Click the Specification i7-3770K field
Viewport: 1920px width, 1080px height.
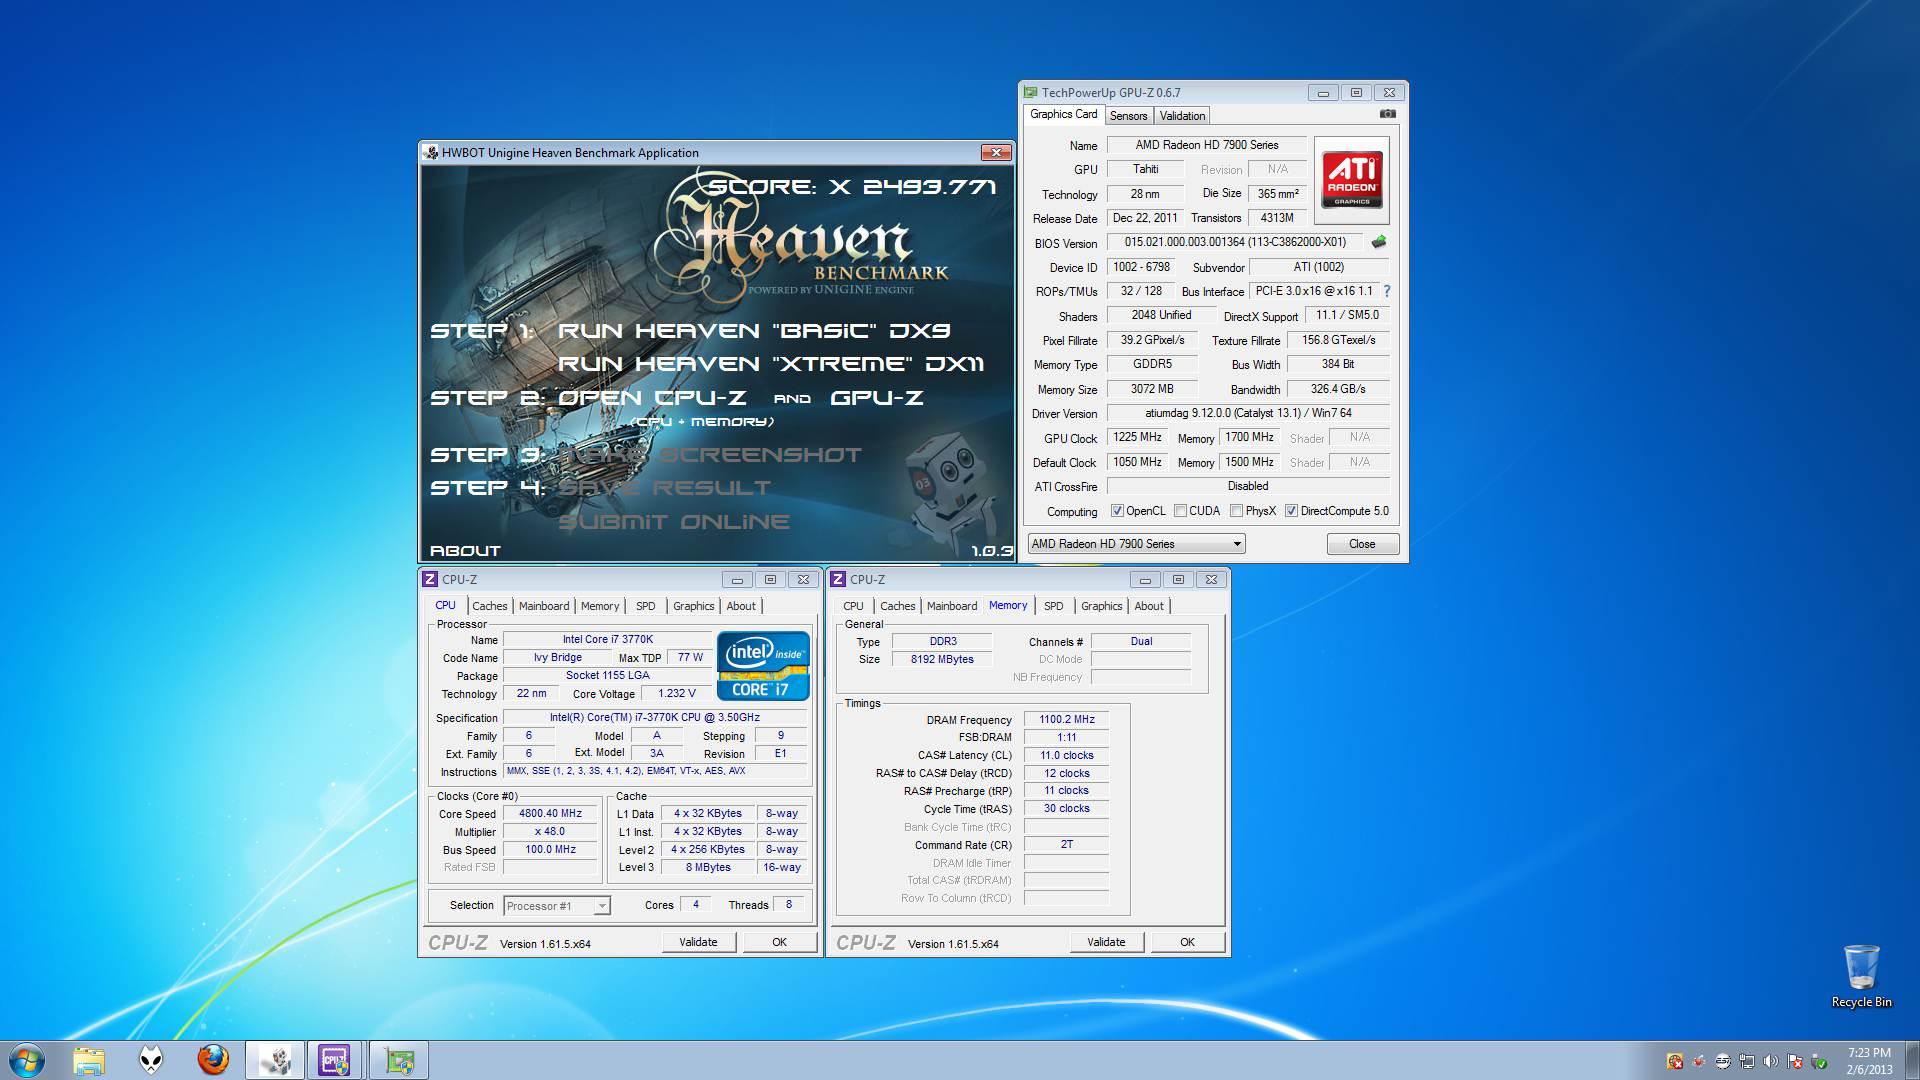(654, 718)
